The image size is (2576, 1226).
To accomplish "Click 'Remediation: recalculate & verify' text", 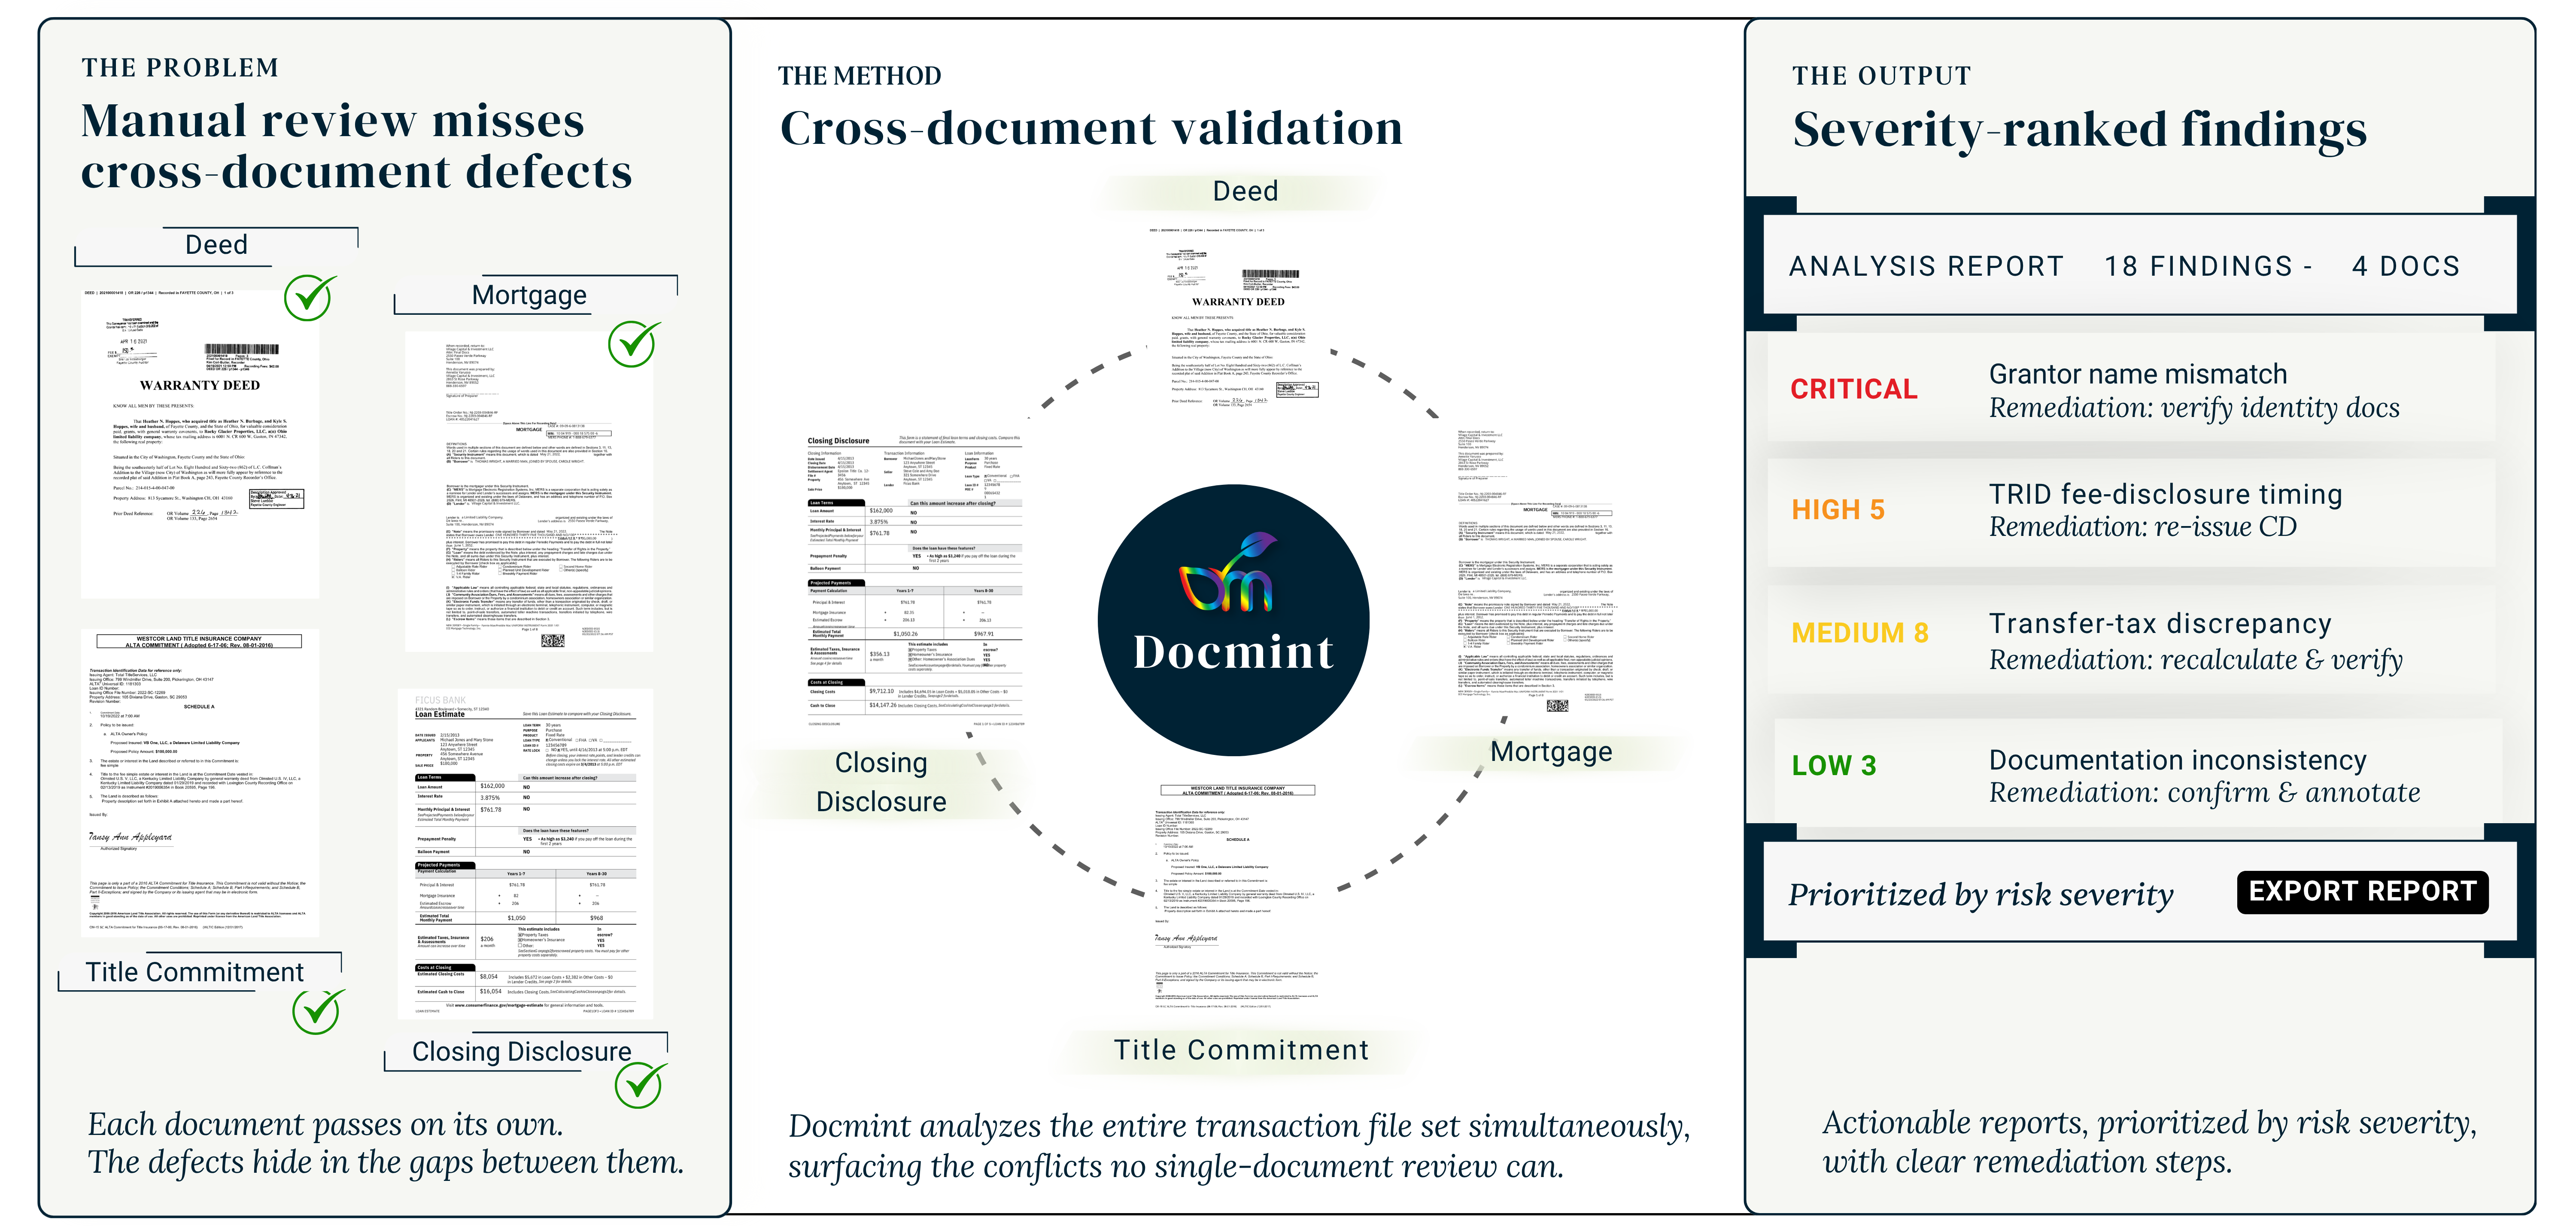I will 2195,660.
